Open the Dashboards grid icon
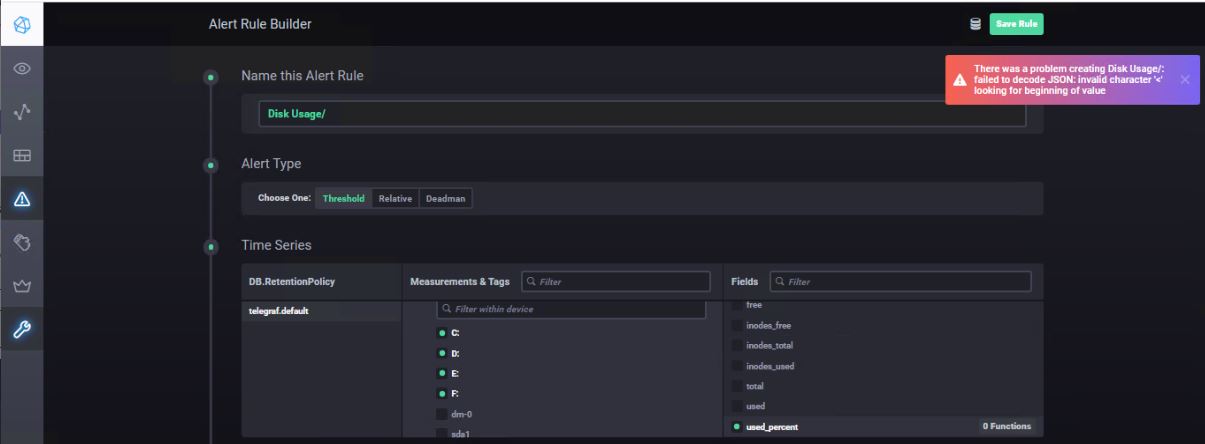This screenshot has width=1205, height=444. click(22, 155)
